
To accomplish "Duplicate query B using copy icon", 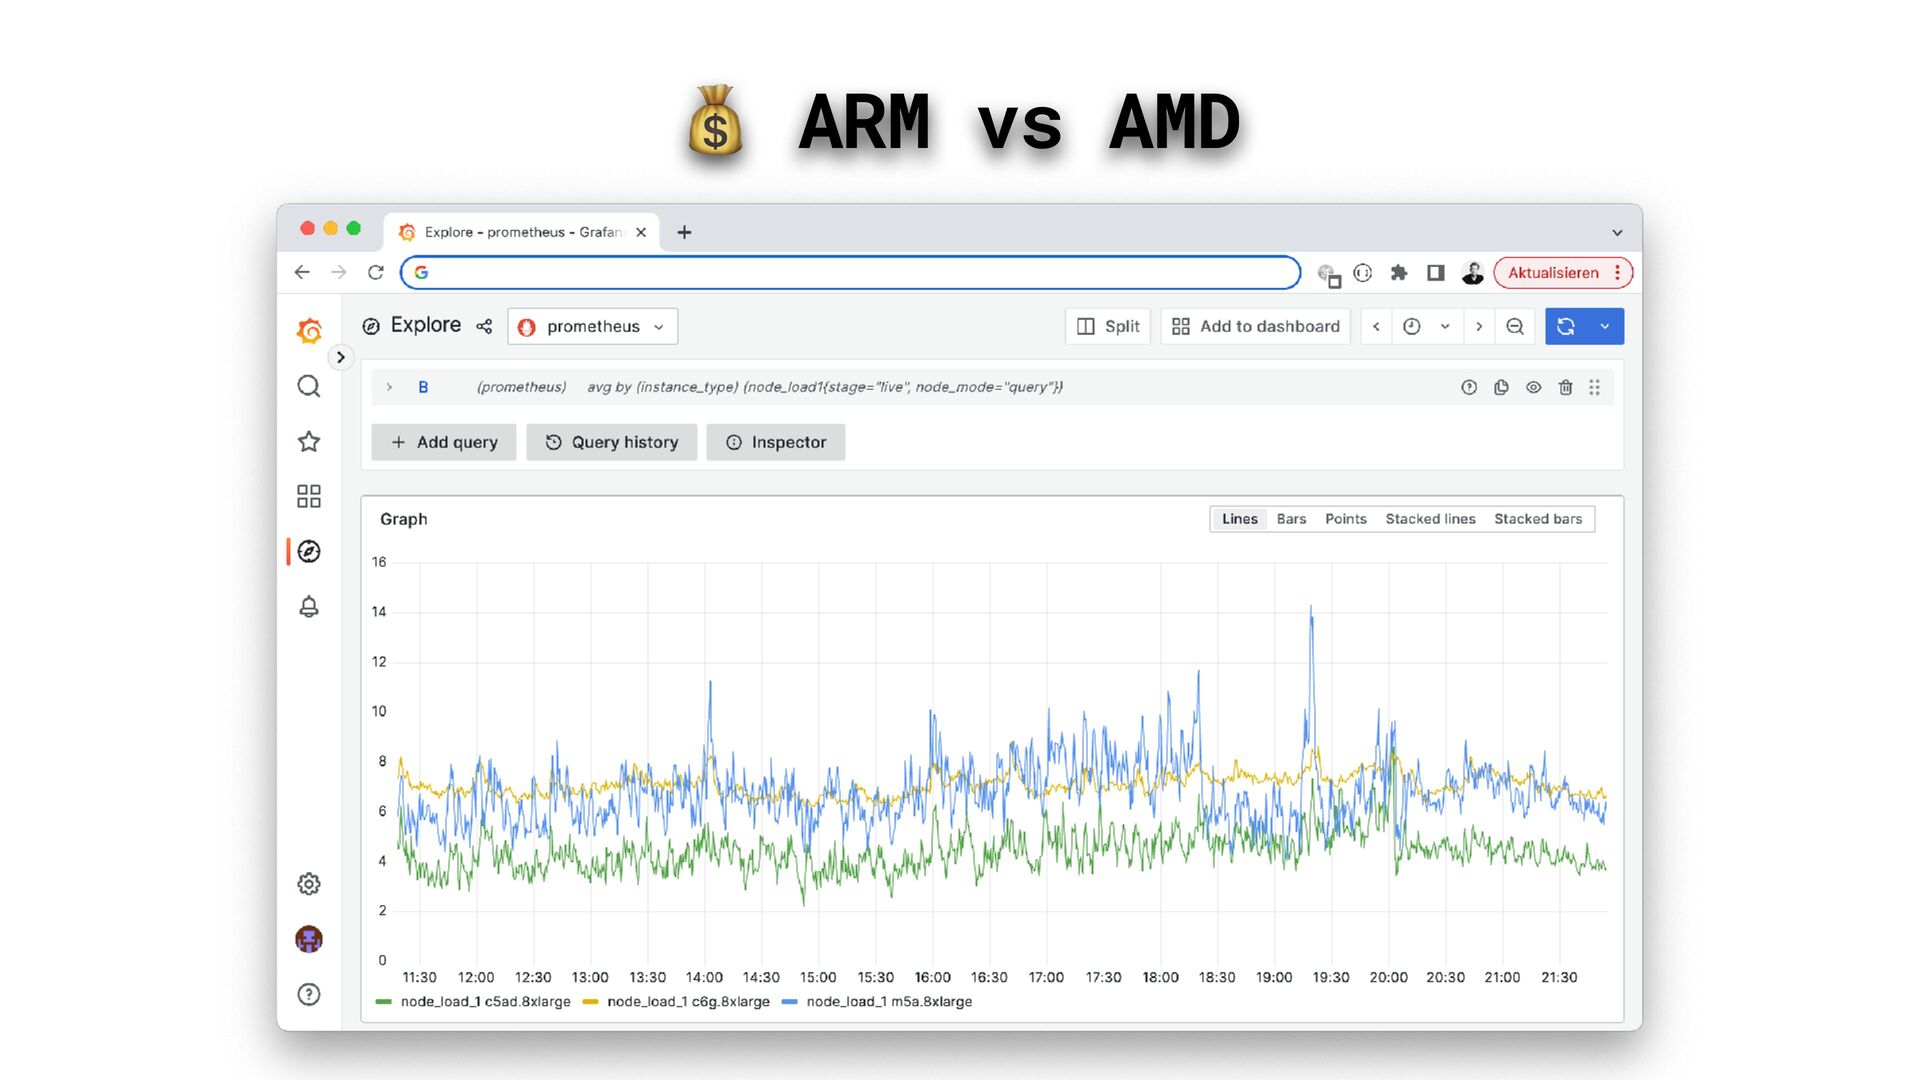I will click(1501, 387).
